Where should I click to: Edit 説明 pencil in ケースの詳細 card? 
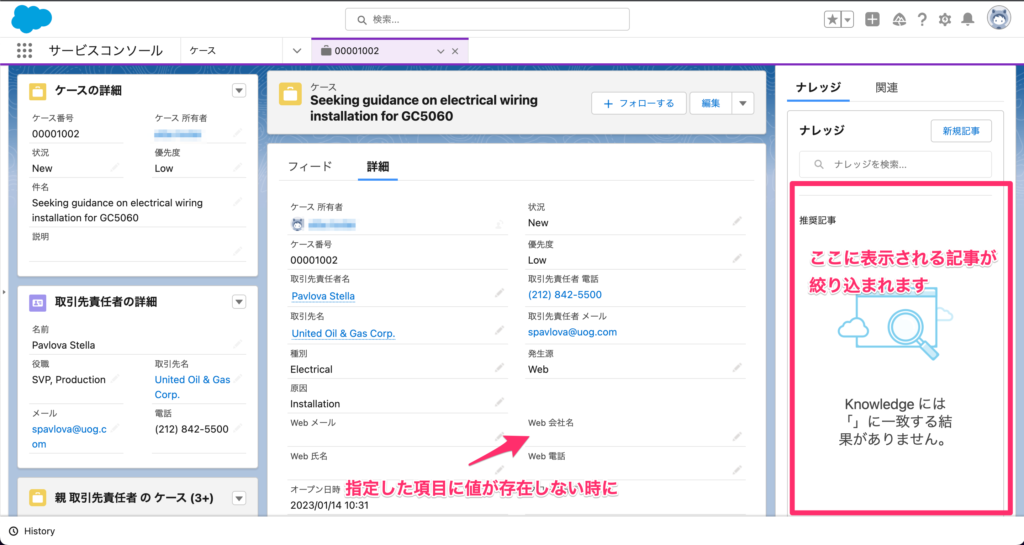tap(238, 251)
